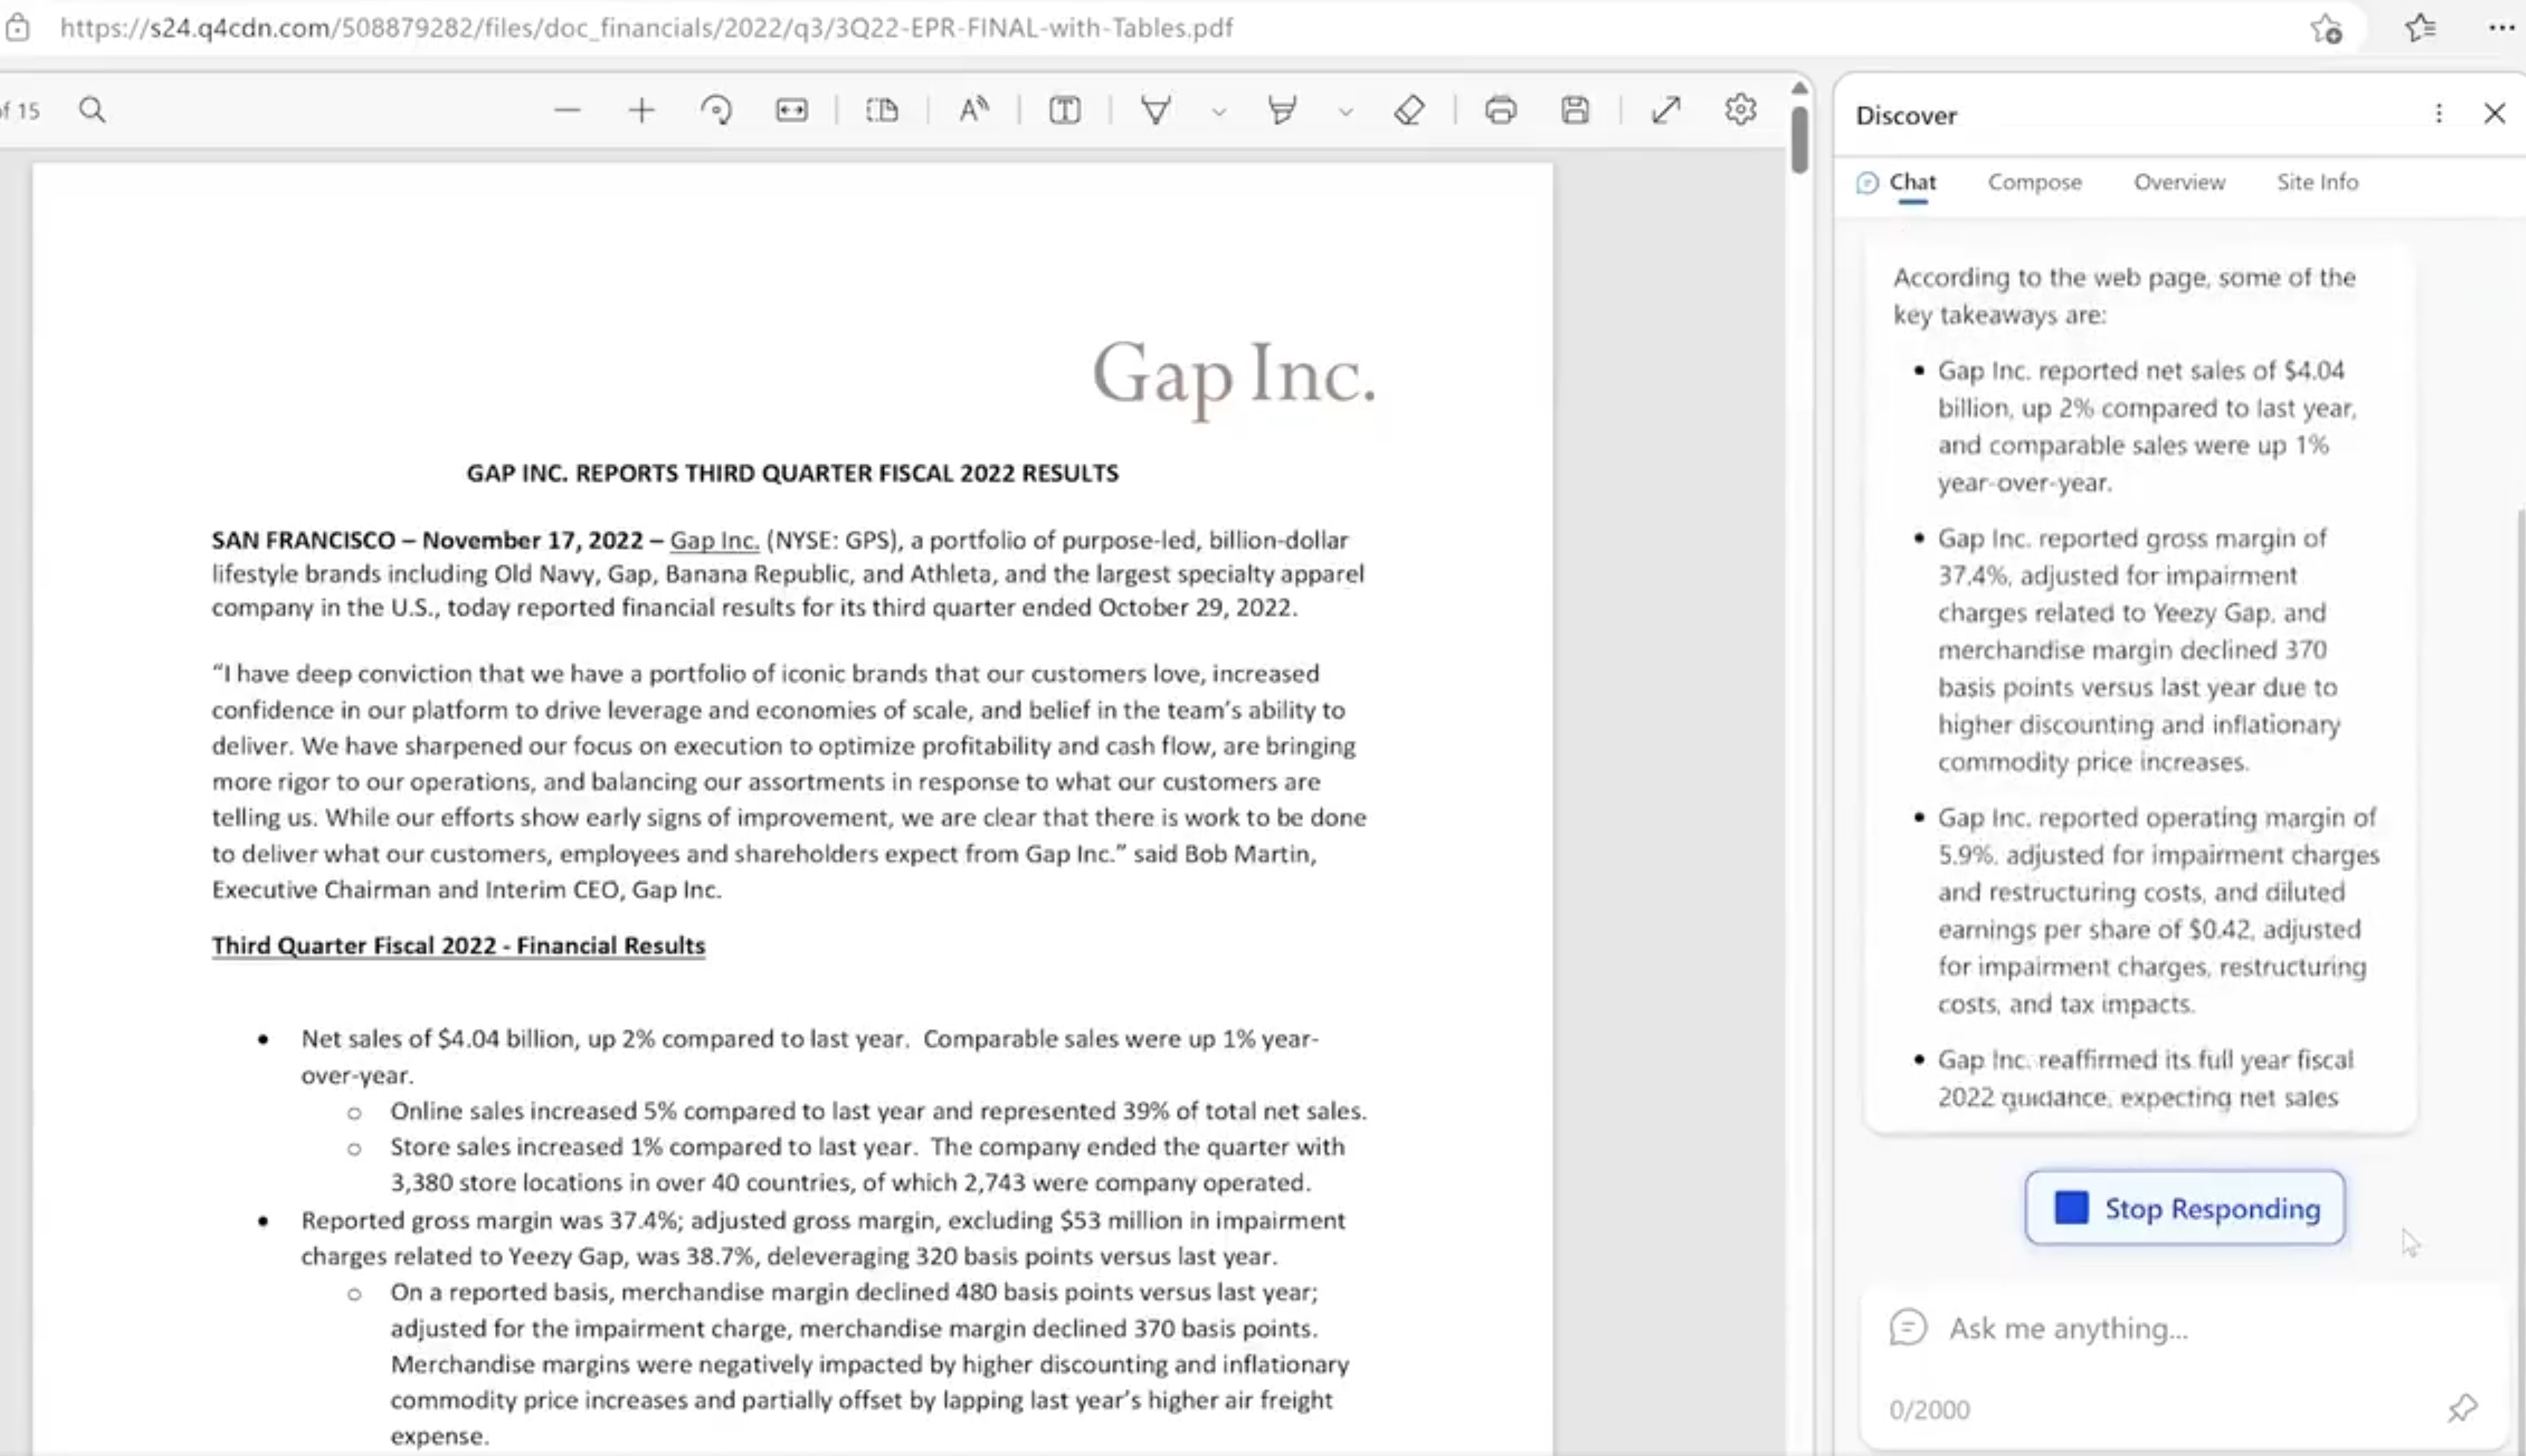Switch to the Chat tab
This screenshot has width=2526, height=1456.
click(1897, 182)
